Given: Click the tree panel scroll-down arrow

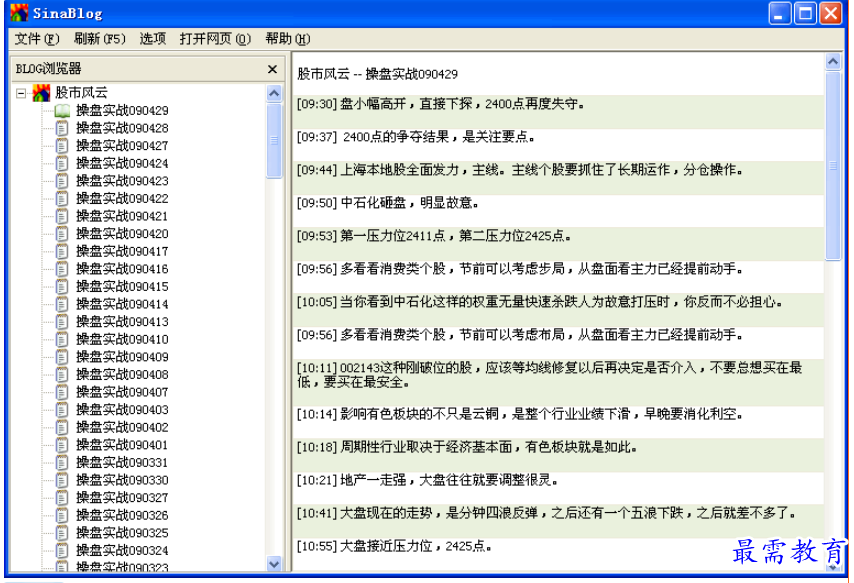Looking at the screenshot, I should pyautogui.click(x=274, y=564).
